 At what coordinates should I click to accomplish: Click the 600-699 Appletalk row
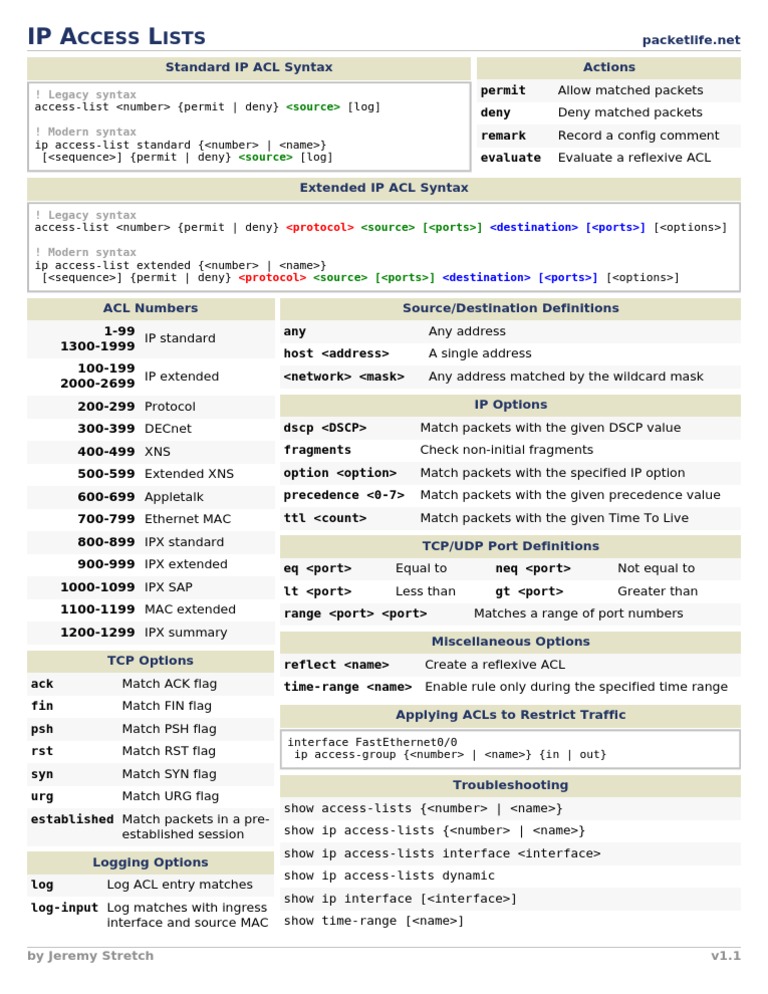(x=150, y=496)
